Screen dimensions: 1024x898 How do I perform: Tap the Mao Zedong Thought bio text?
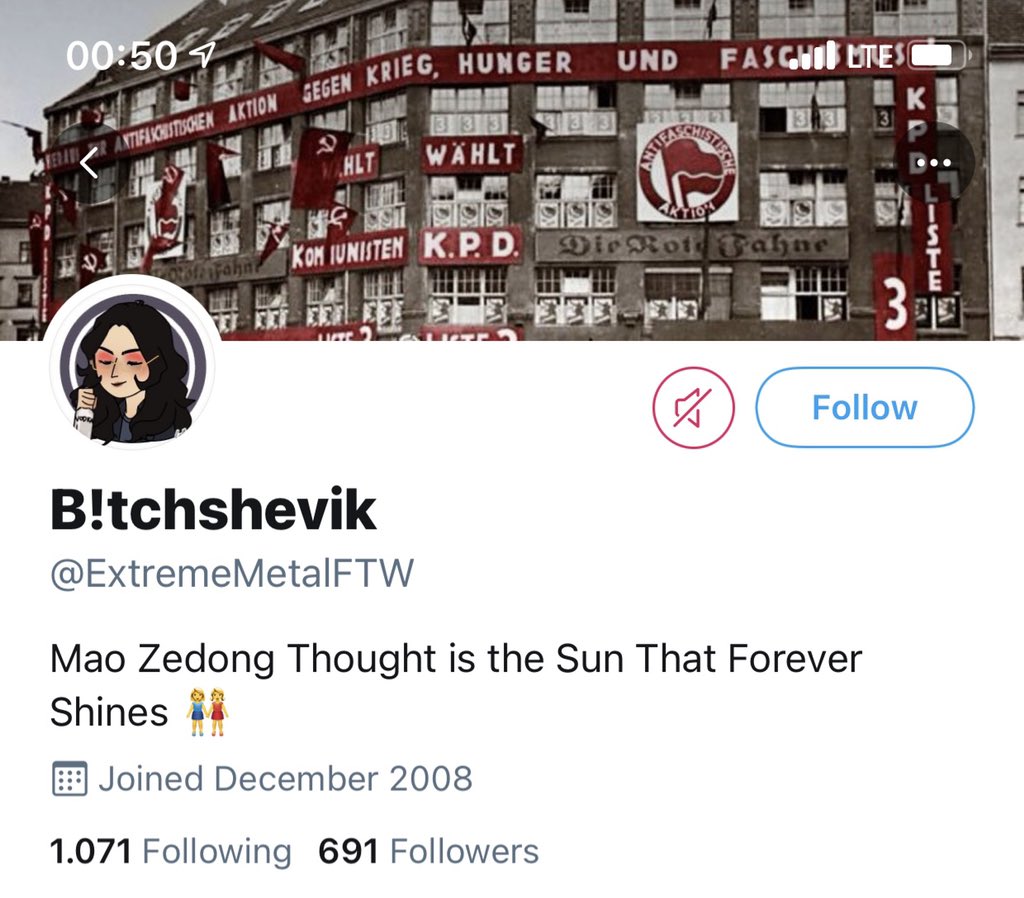tap(456, 684)
